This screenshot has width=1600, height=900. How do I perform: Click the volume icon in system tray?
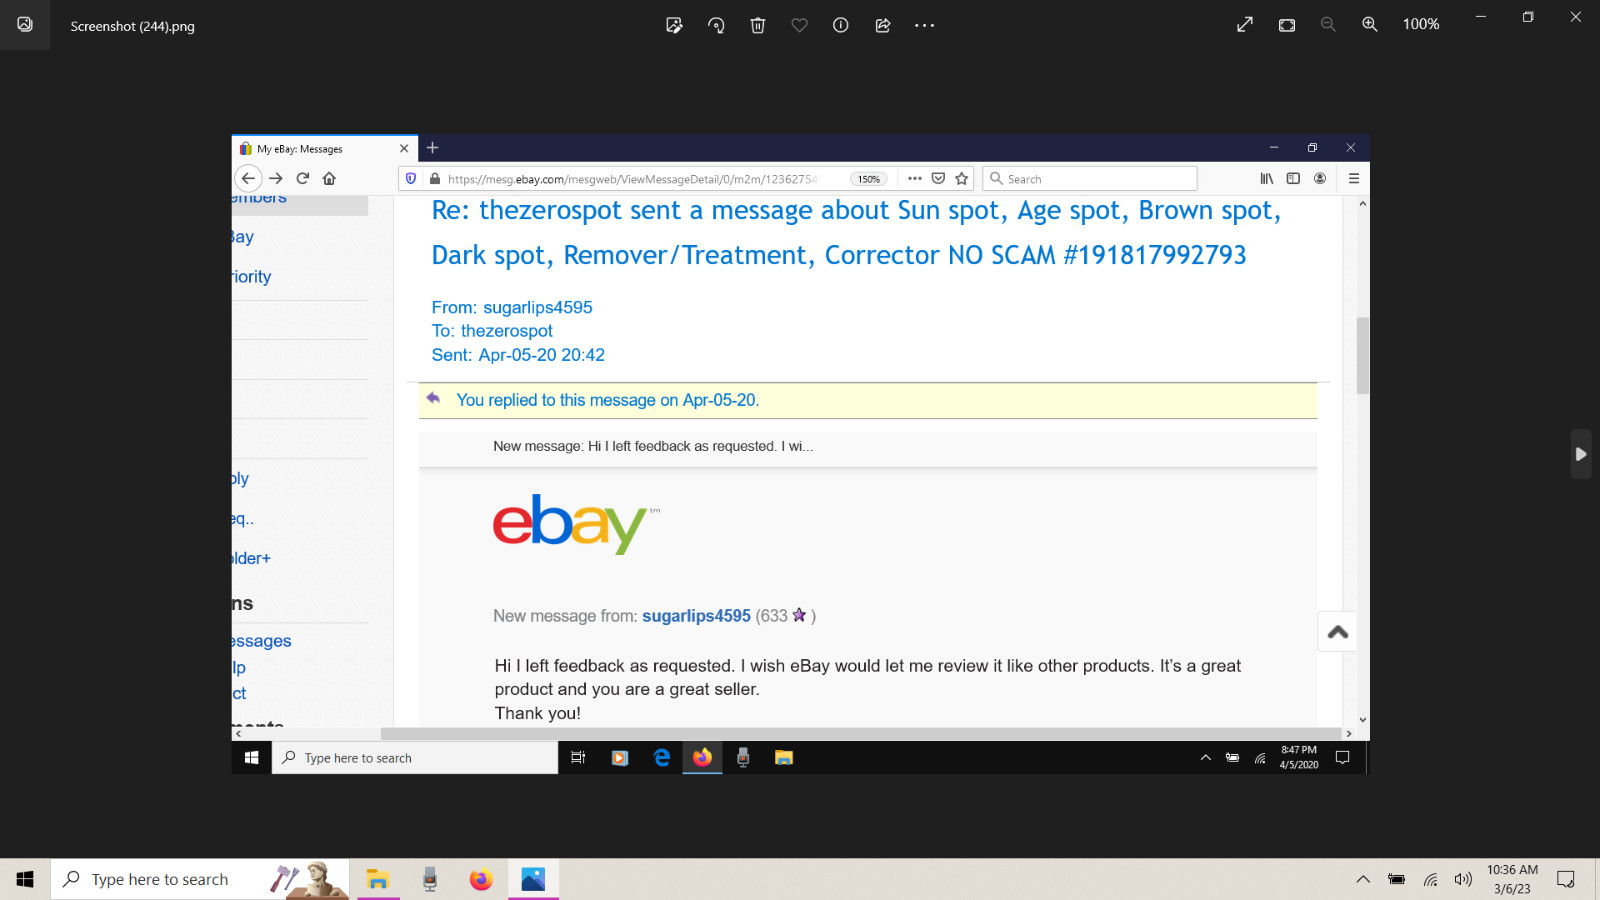pos(1464,879)
